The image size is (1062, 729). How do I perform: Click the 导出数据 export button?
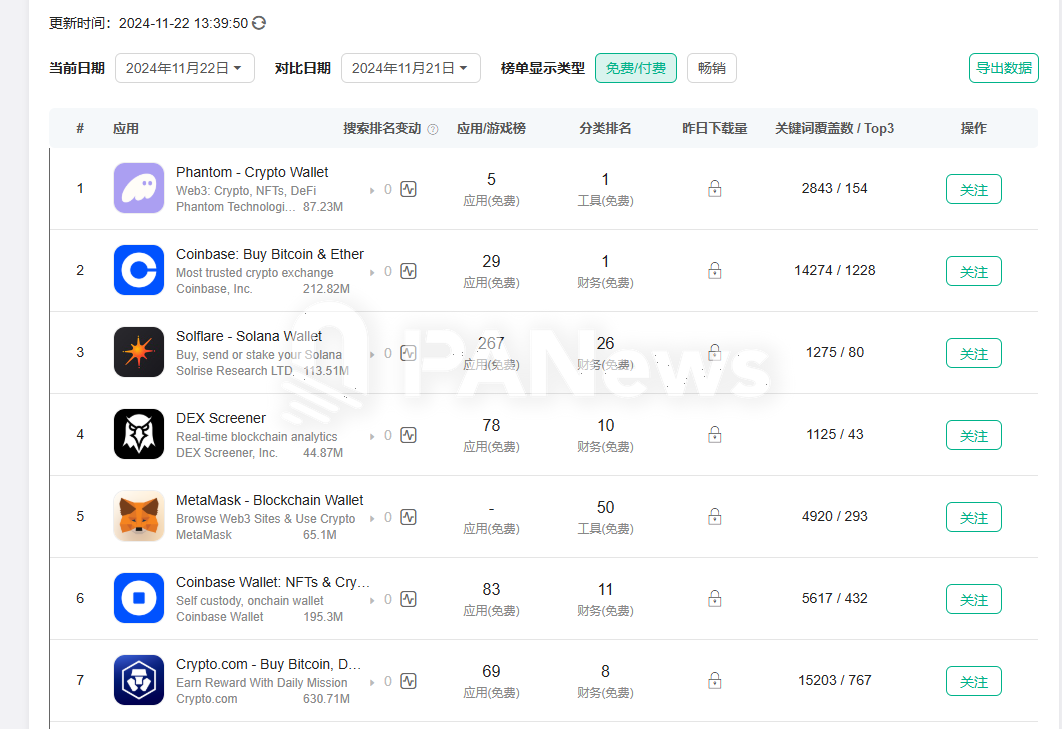click(1003, 68)
